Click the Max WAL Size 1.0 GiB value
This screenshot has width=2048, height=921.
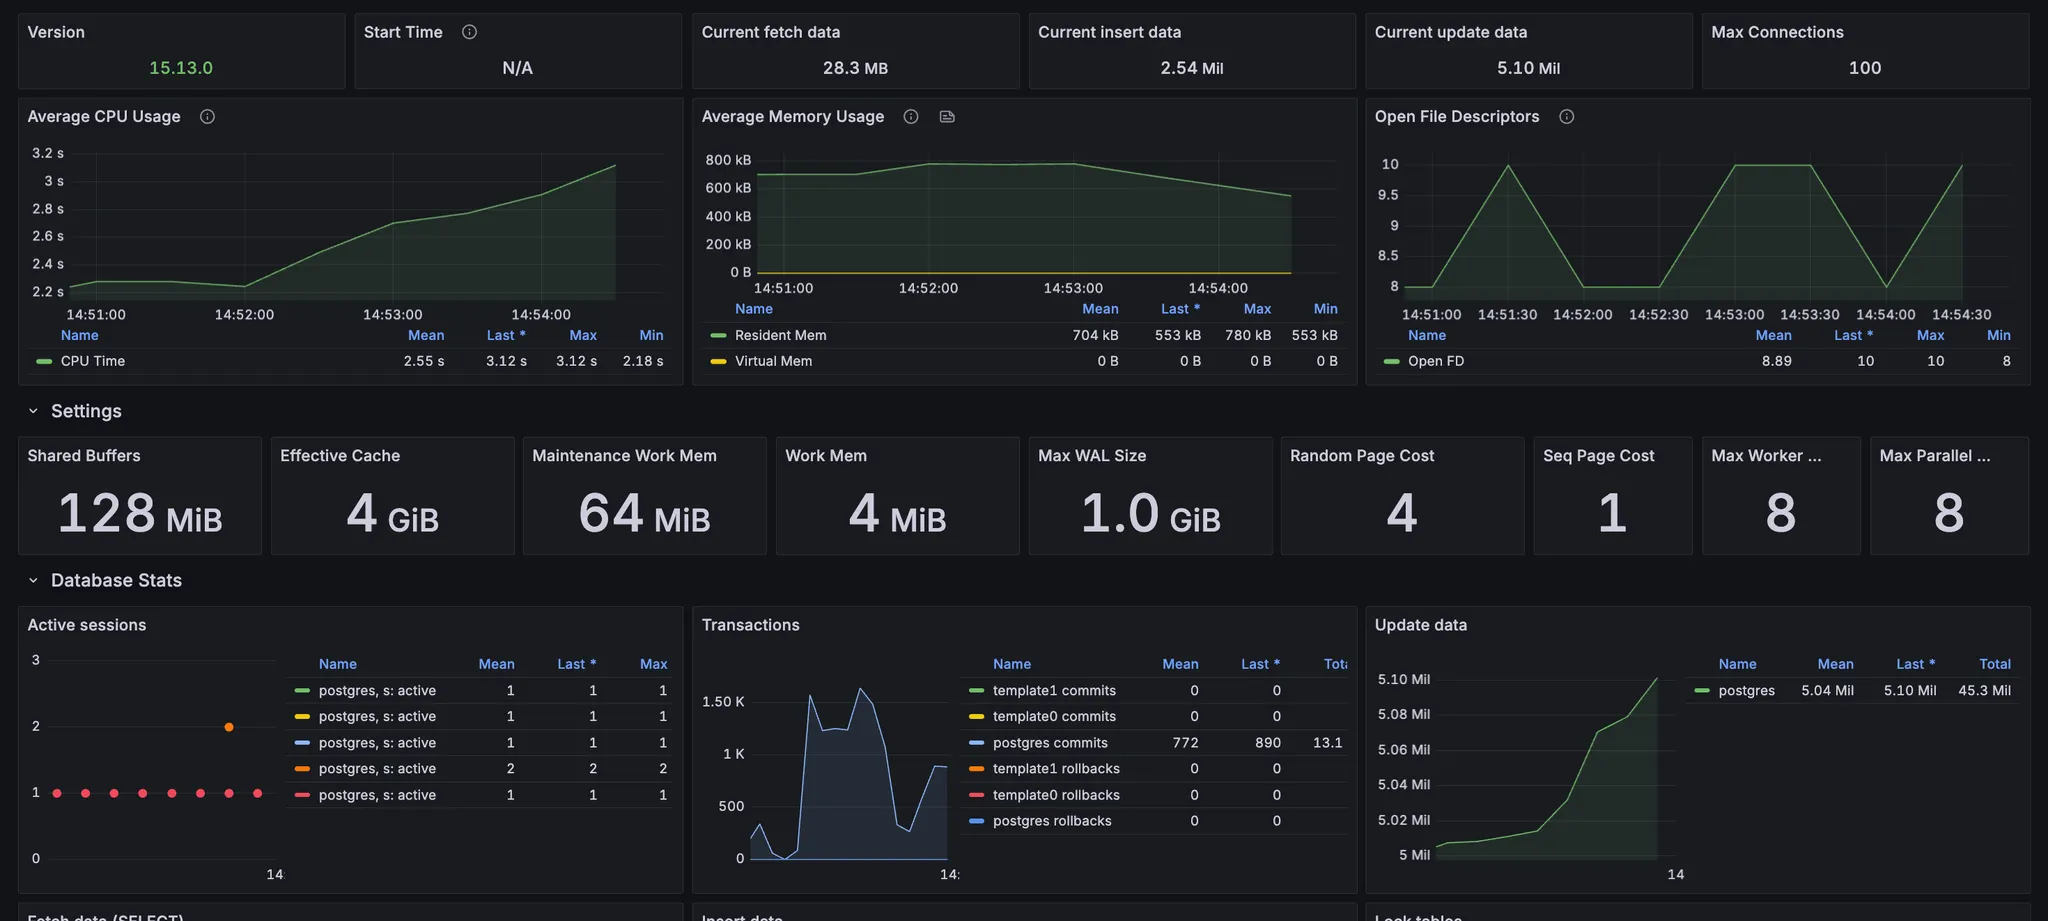pos(1151,513)
